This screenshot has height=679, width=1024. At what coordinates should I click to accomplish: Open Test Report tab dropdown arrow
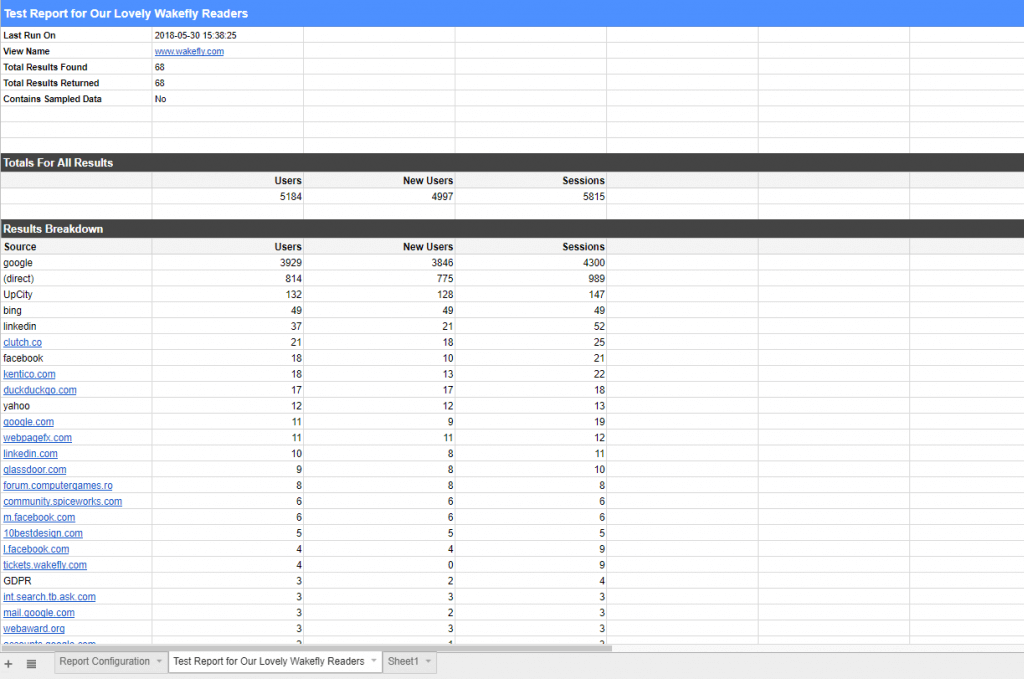374,661
